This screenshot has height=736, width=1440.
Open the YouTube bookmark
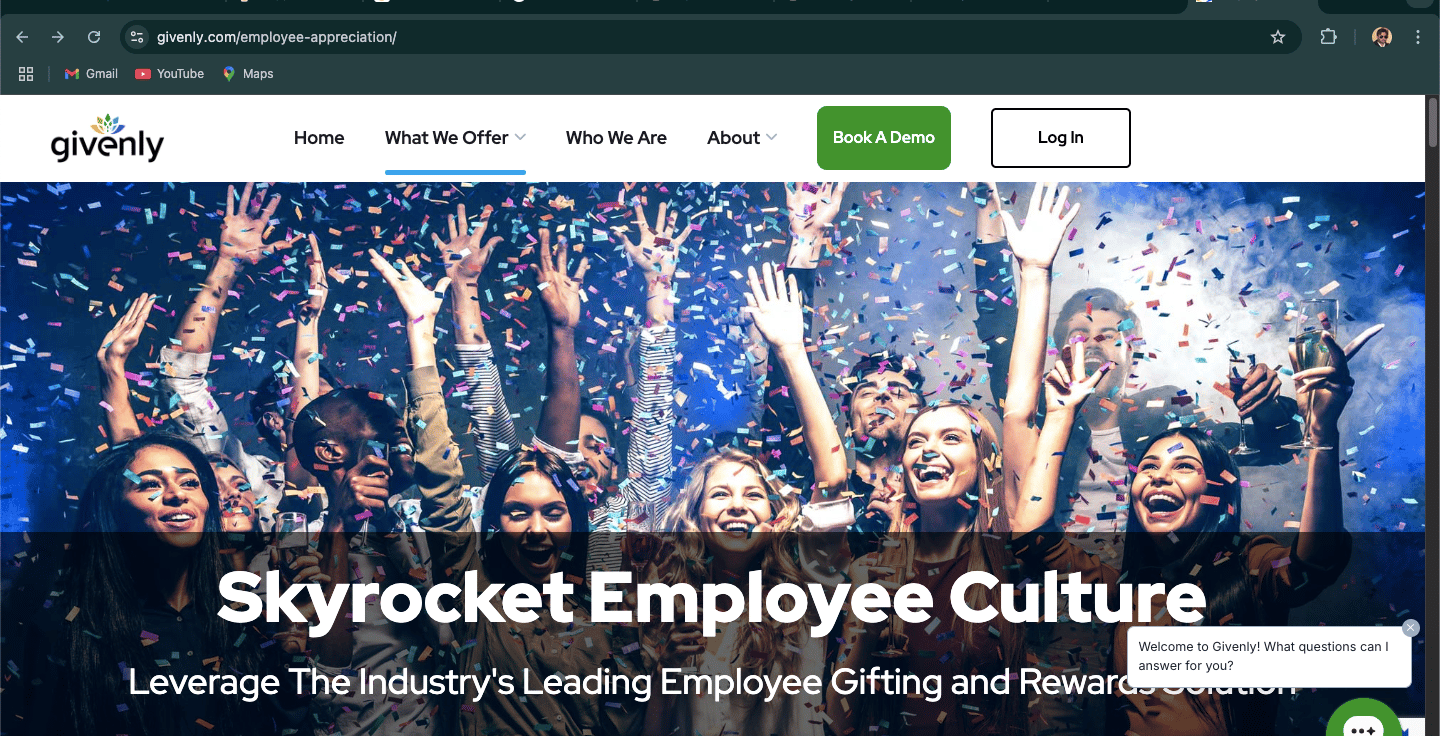point(169,74)
